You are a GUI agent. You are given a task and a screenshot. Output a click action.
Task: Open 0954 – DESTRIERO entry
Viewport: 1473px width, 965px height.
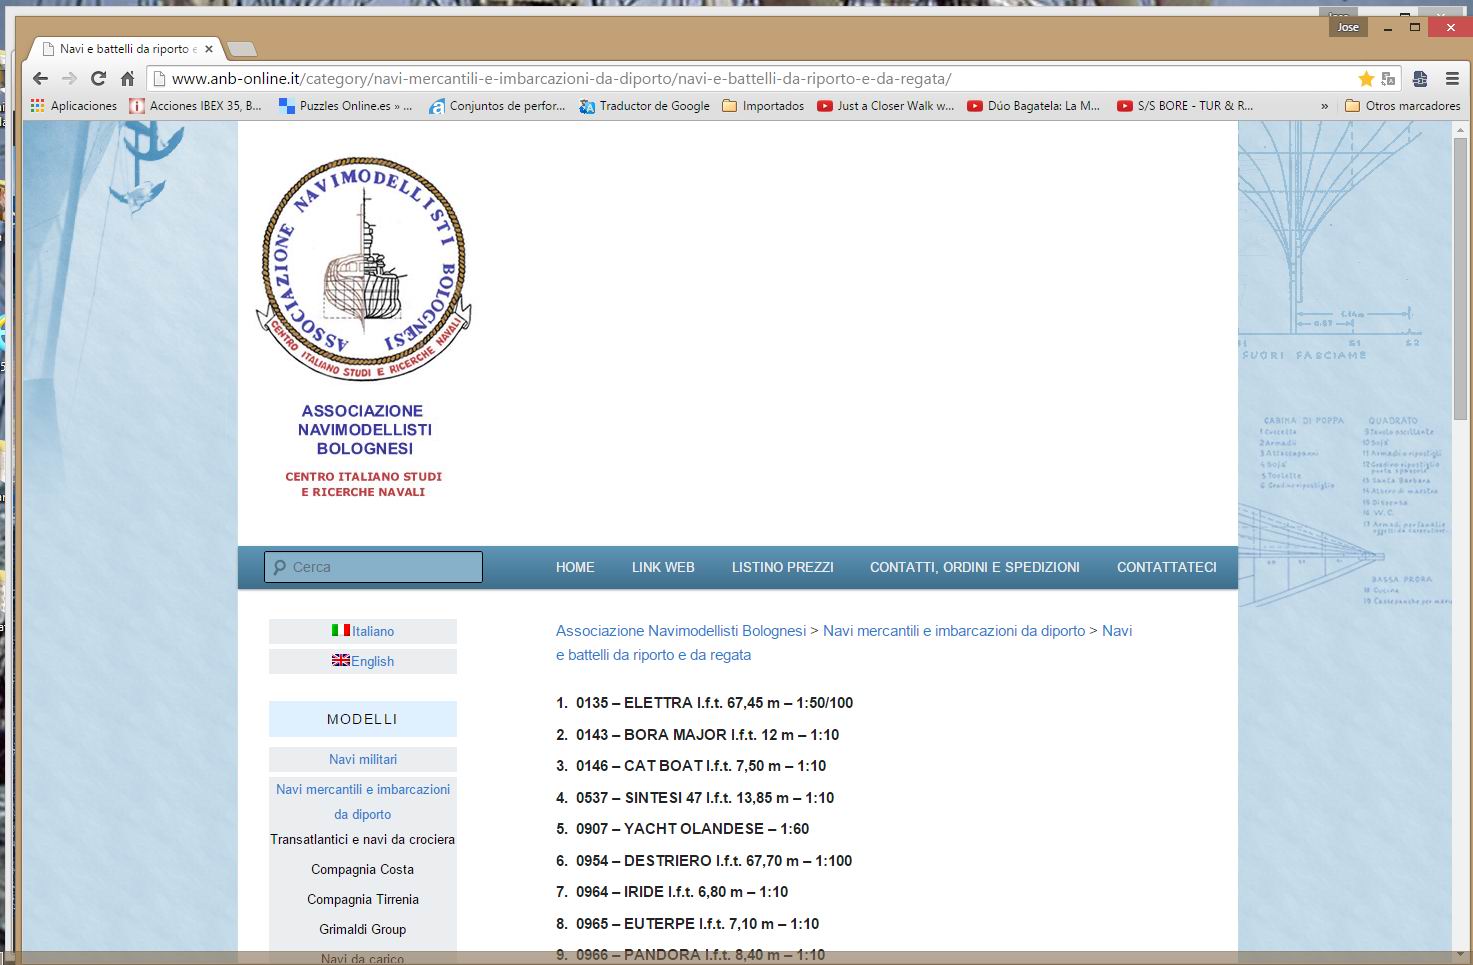[x=714, y=861]
